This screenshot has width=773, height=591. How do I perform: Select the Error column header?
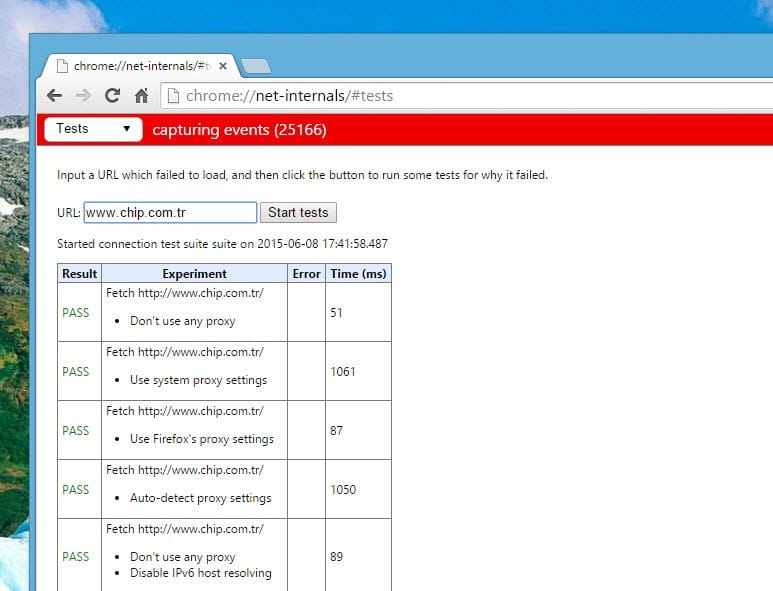pos(306,274)
